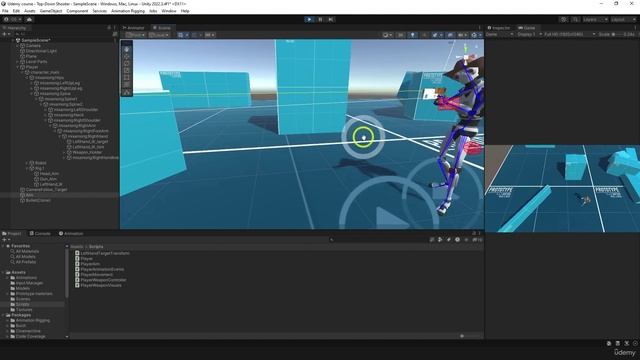Open the undo history icon in top bar
Viewport: 640px width, 360px height.
(564, 19)
